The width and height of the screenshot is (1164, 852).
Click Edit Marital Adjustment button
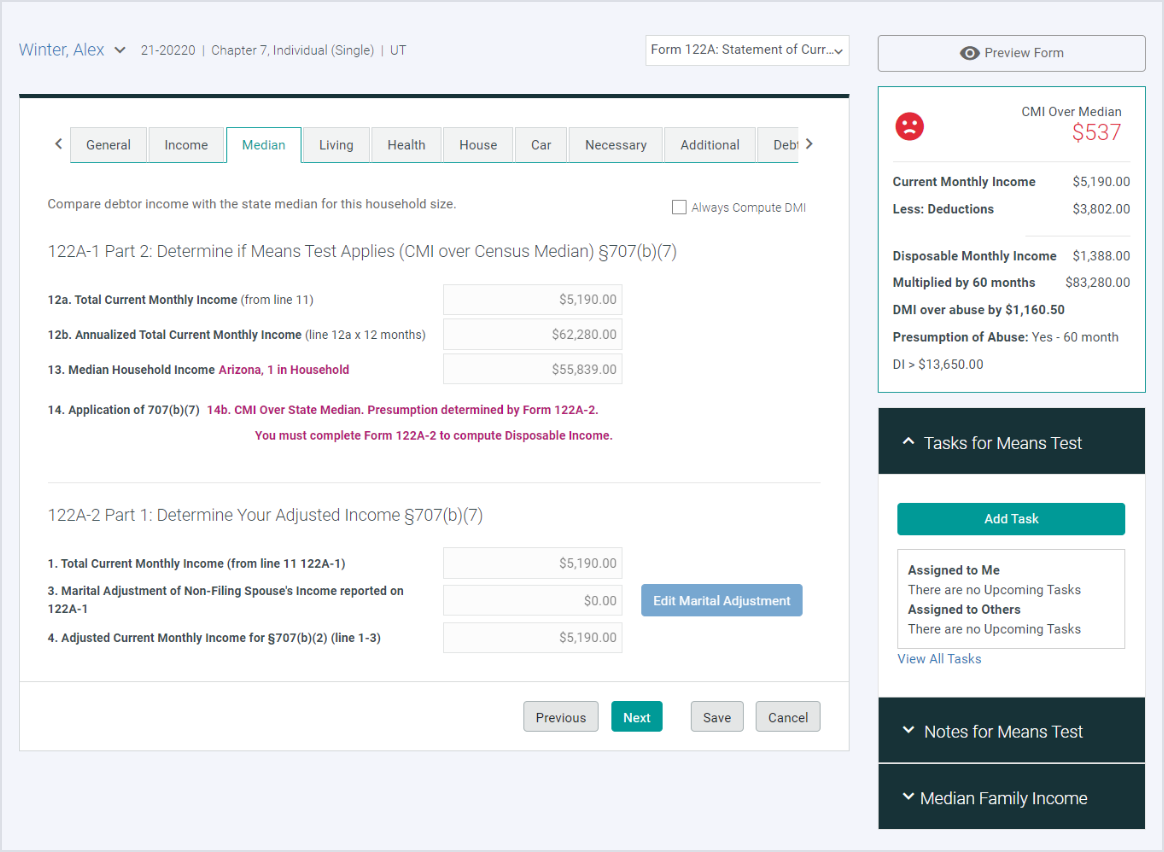(721, 601)
